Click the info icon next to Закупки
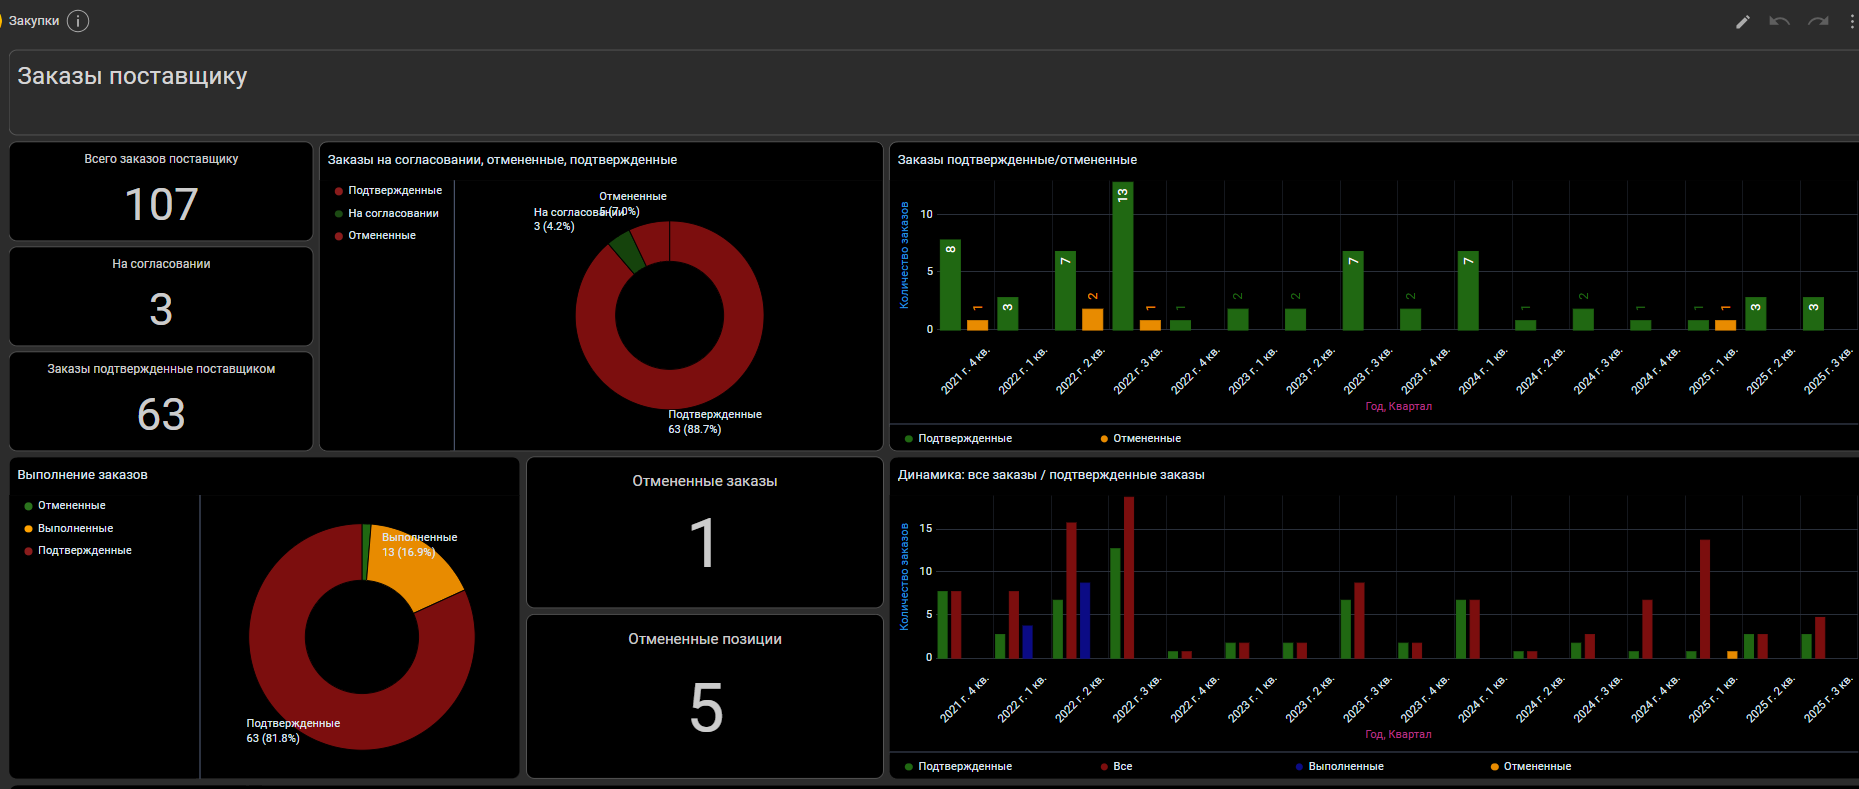Screen dimensions: 1859x789 click(78, 21)
